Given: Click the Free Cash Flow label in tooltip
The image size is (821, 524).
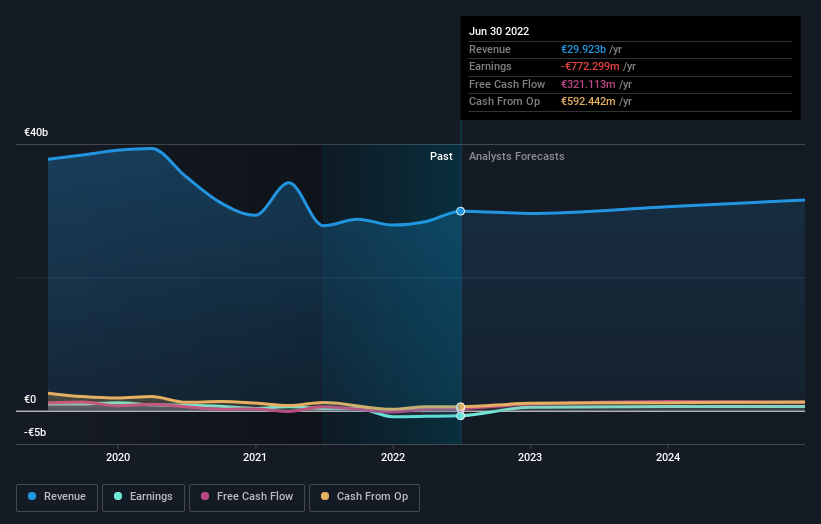Looking at the screenshot, I should pyautogui.click(x=507, y=84).
